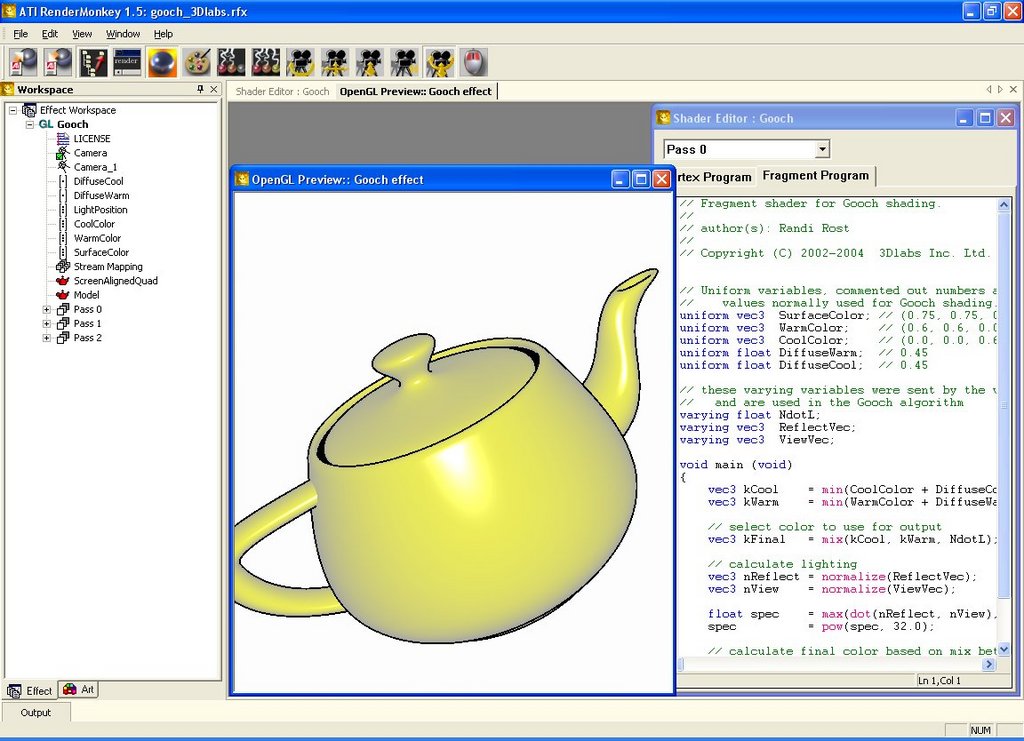Viewport: 1024px width, 741px height.
Task: Expand the Pass 0 tree node
Action: pos(46,309)
